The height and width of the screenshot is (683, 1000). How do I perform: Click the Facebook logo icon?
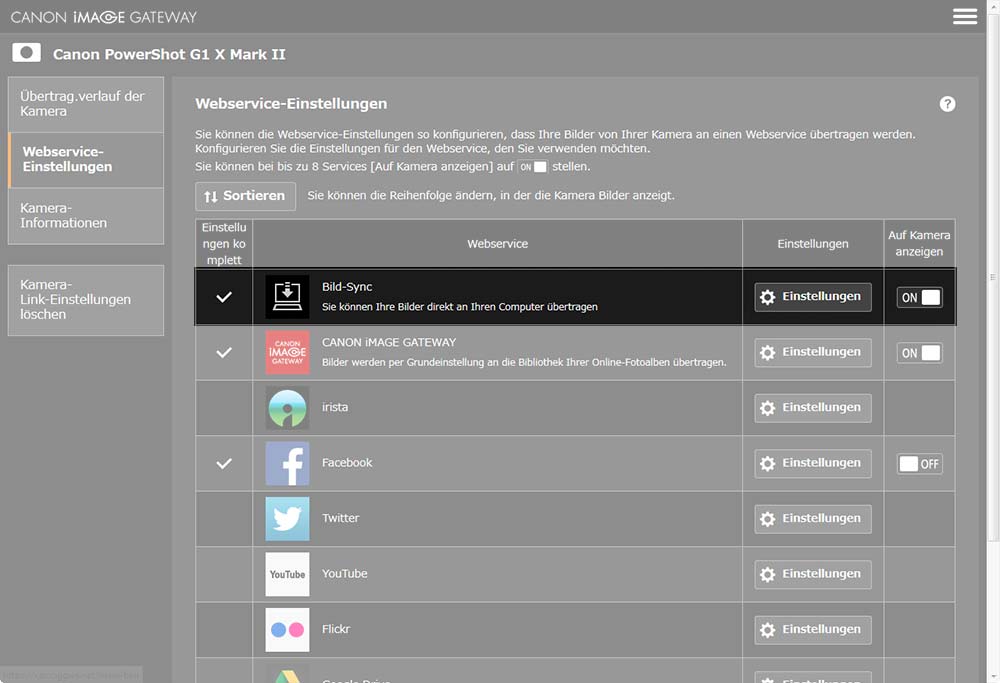point(287,463)
